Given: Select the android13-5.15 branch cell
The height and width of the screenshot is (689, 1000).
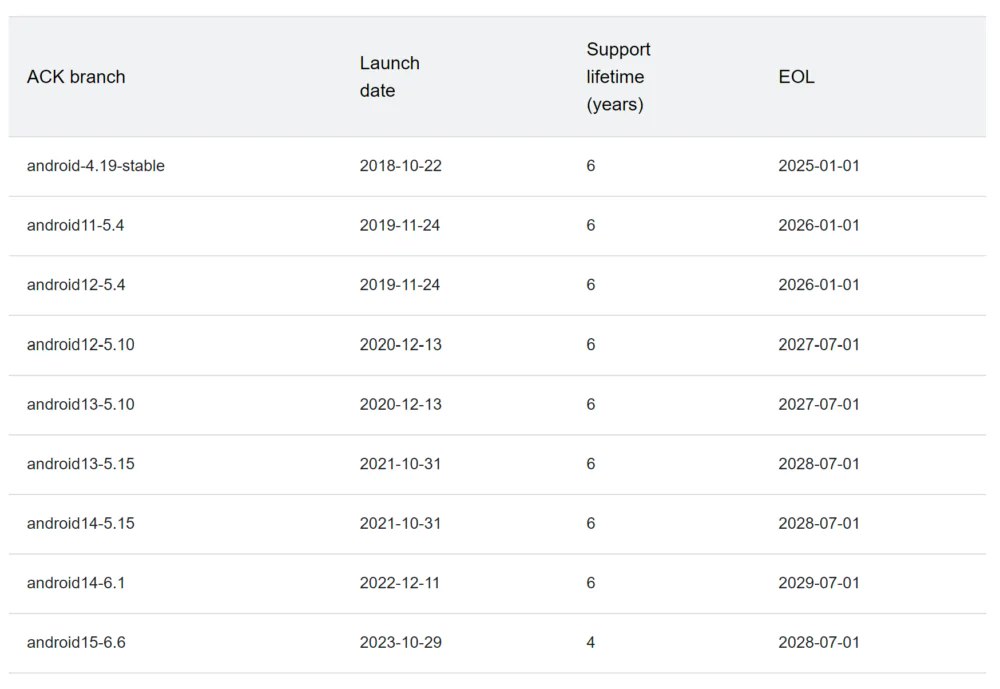Looking at the screenshot, I should pyautogui.click(x=80, y=464).
